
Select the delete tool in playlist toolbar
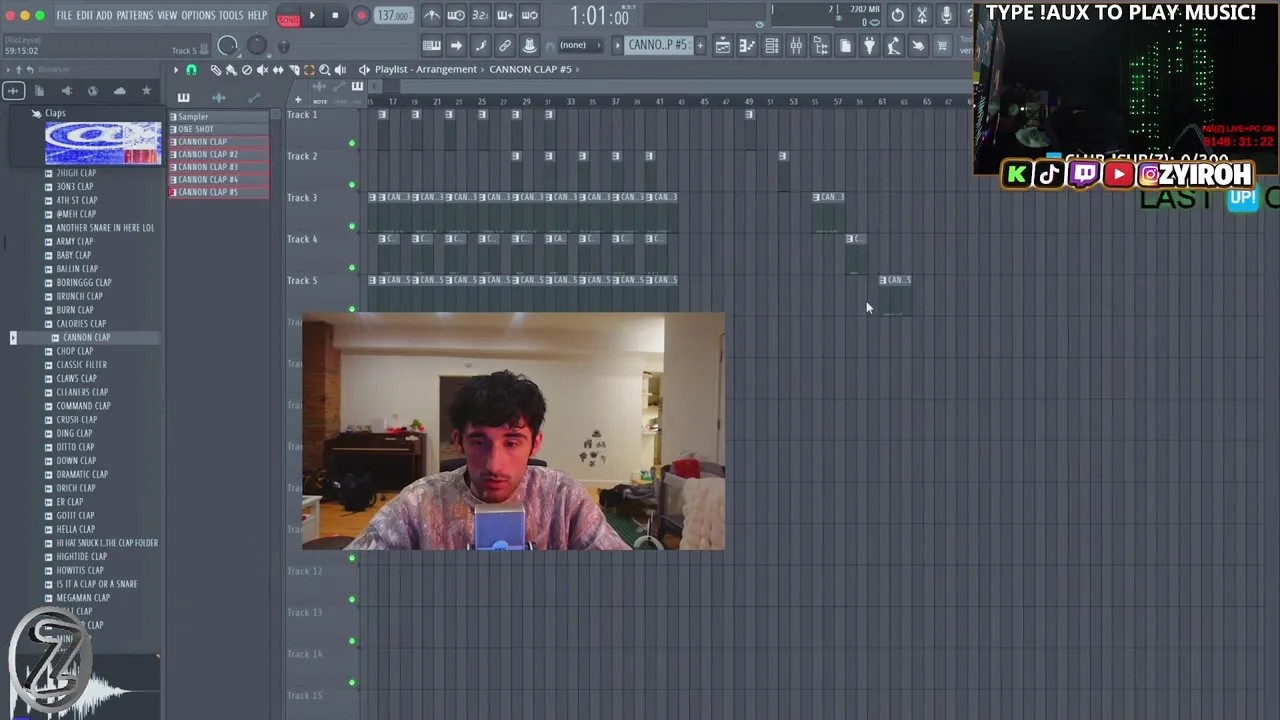(x=247, y=70)
